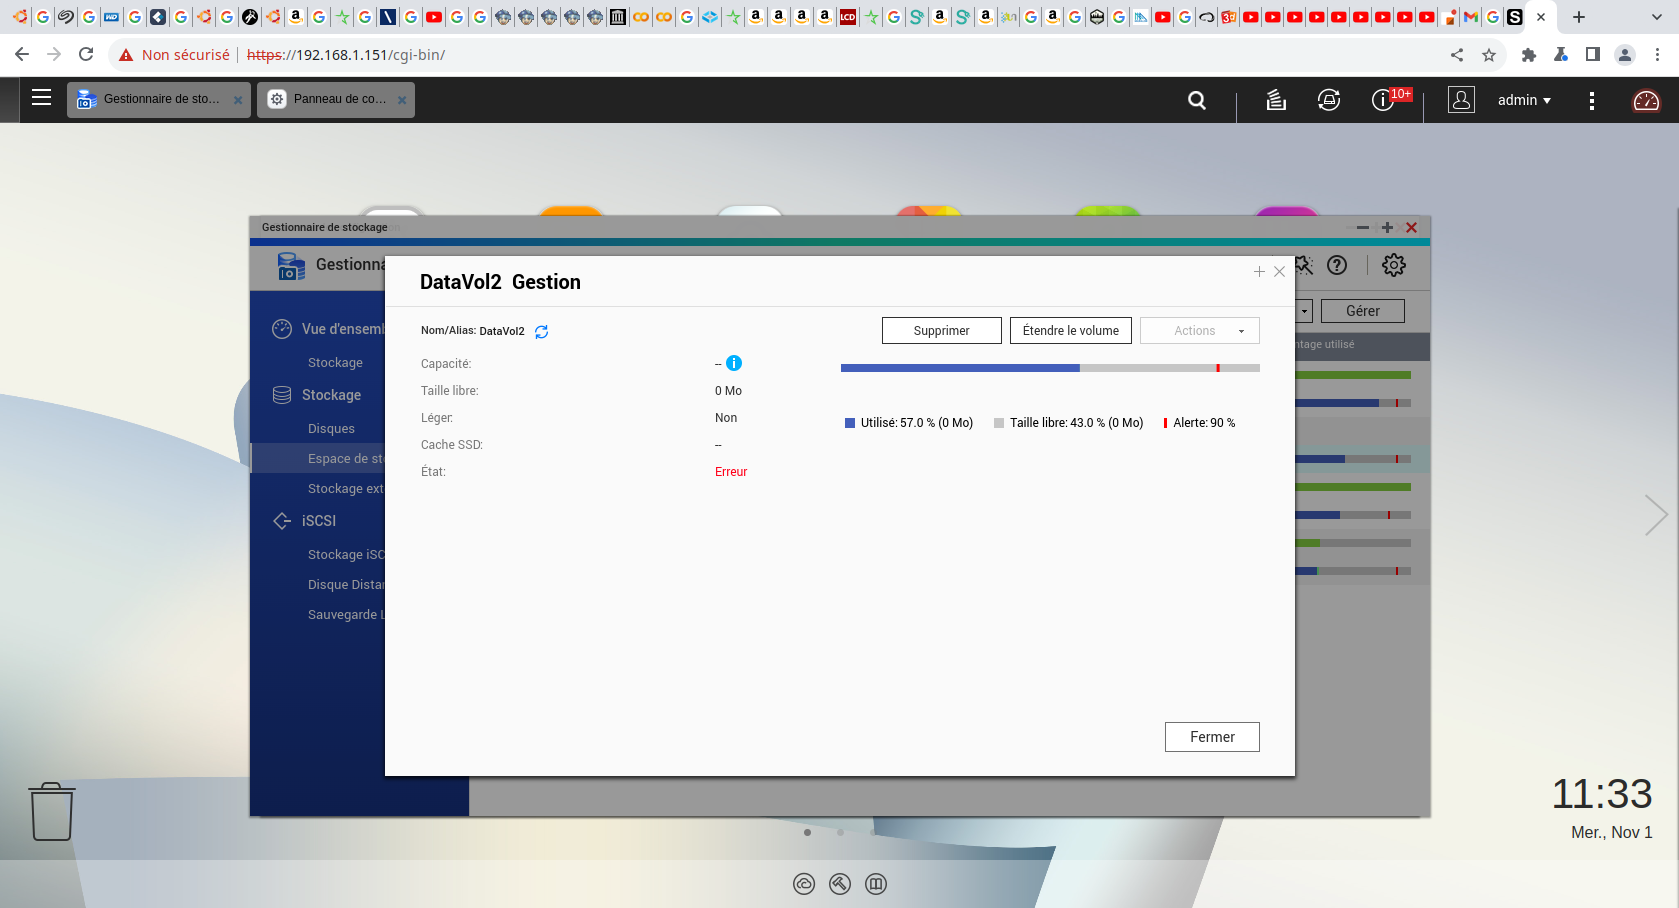Viewport: 1679px width, 908px height.
Task: Open the Stockage section in sidebar
Action: tap(317, 395)
